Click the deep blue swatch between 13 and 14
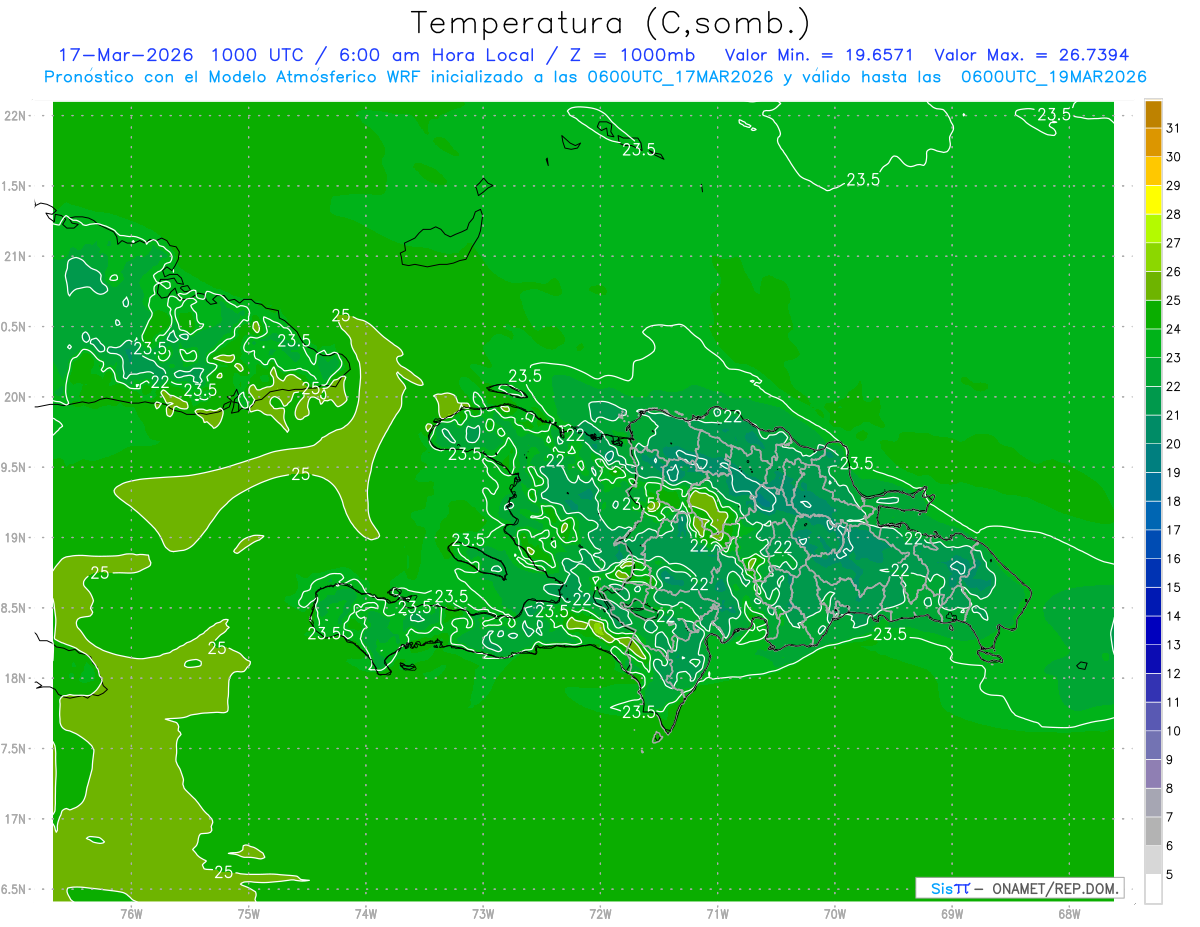This screenshot has height=927, width=1200. point(1153,630)
